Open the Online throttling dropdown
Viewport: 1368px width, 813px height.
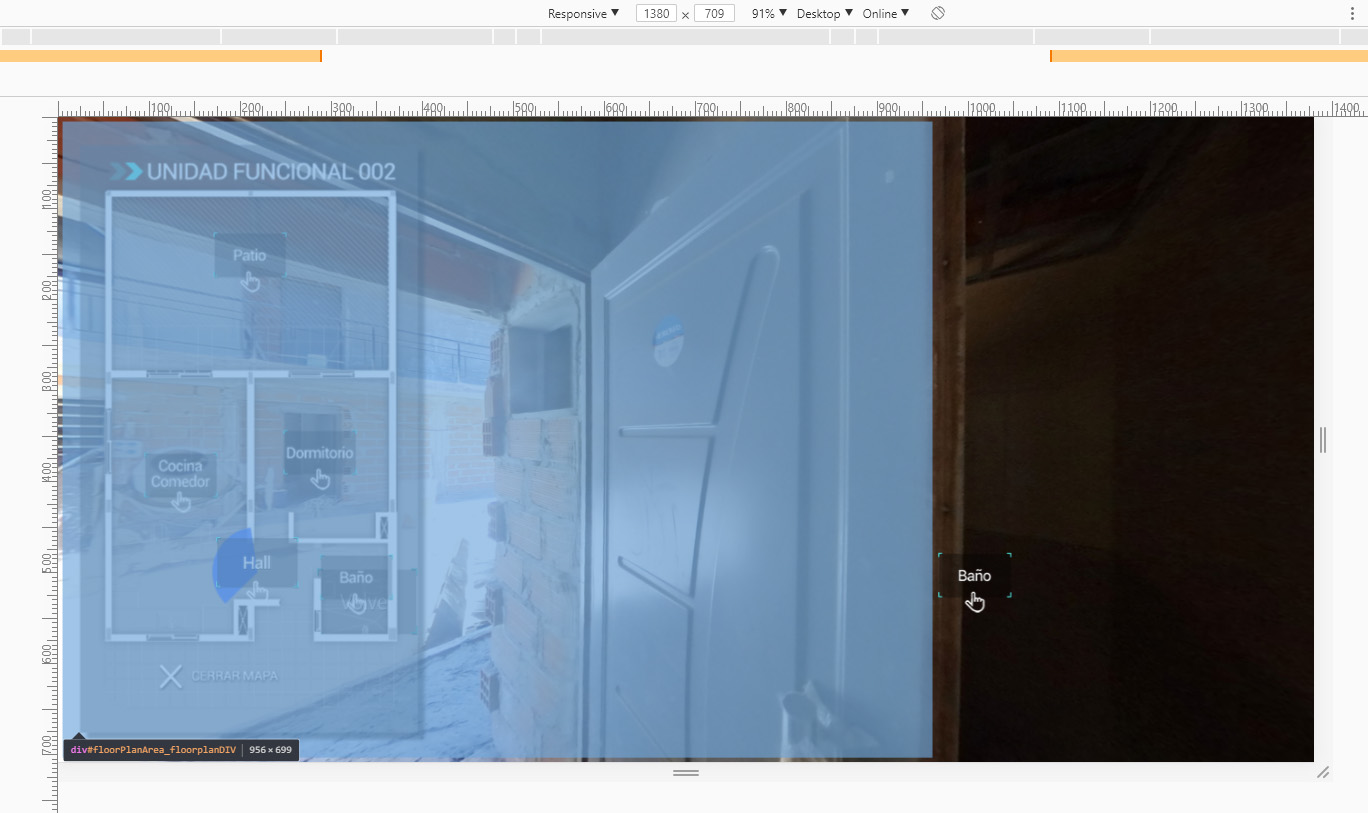coord(885,13)
